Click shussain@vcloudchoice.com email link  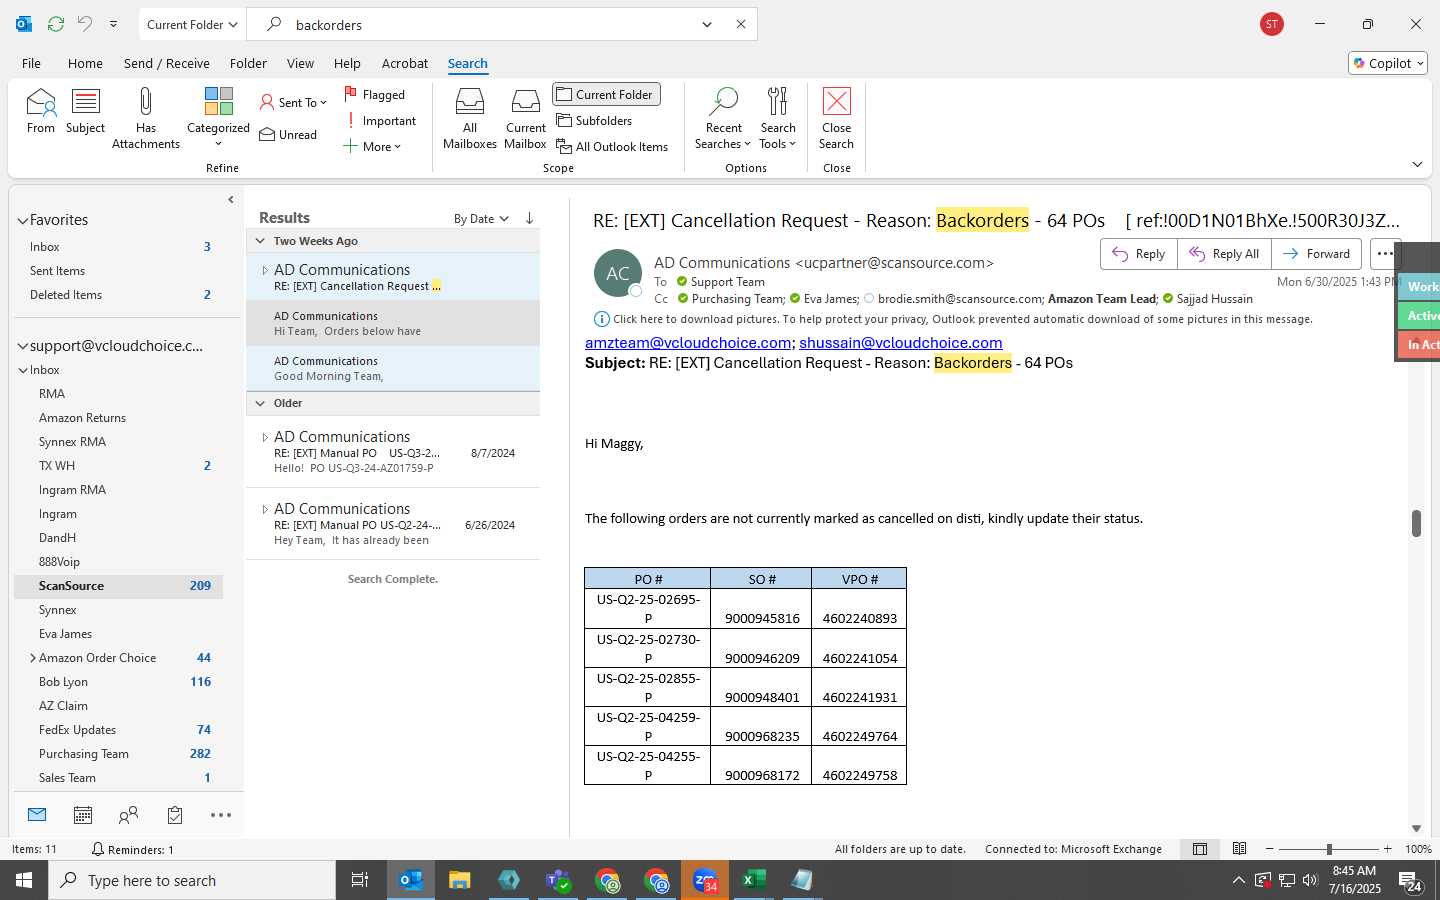(900, 342)
